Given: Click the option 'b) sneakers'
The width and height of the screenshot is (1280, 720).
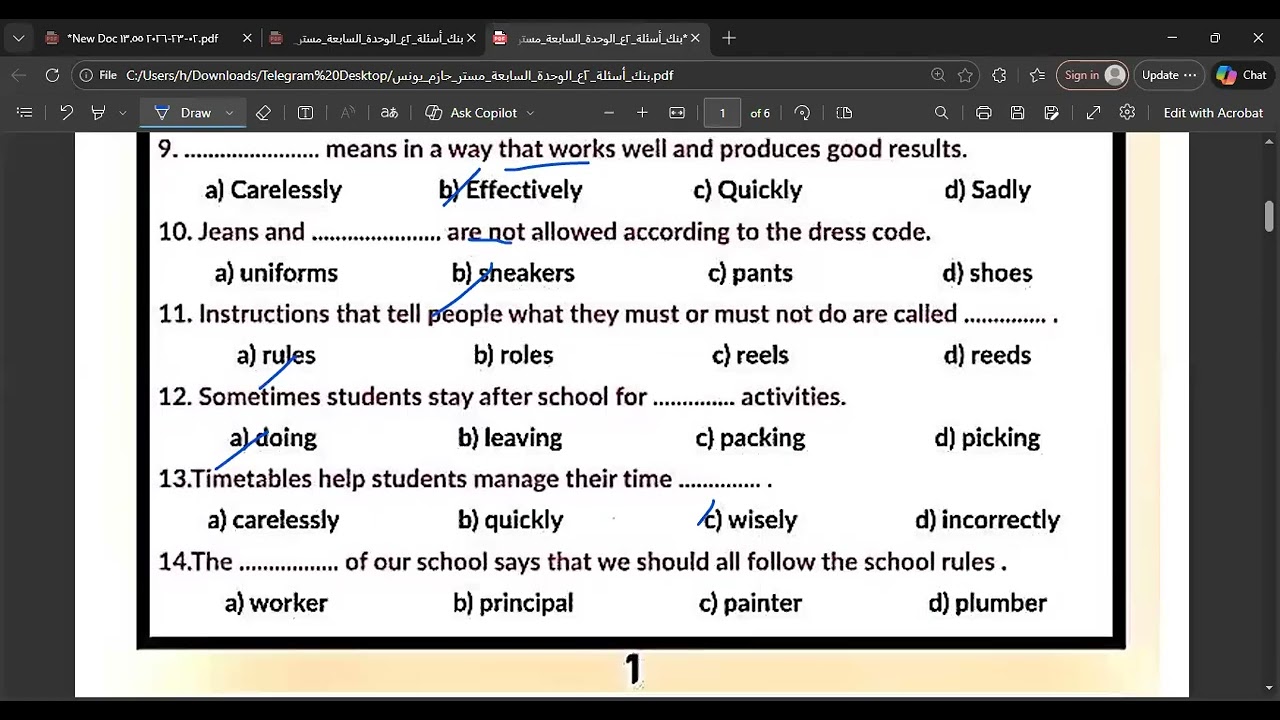Looking at the screenshot, I should (513, 273).
